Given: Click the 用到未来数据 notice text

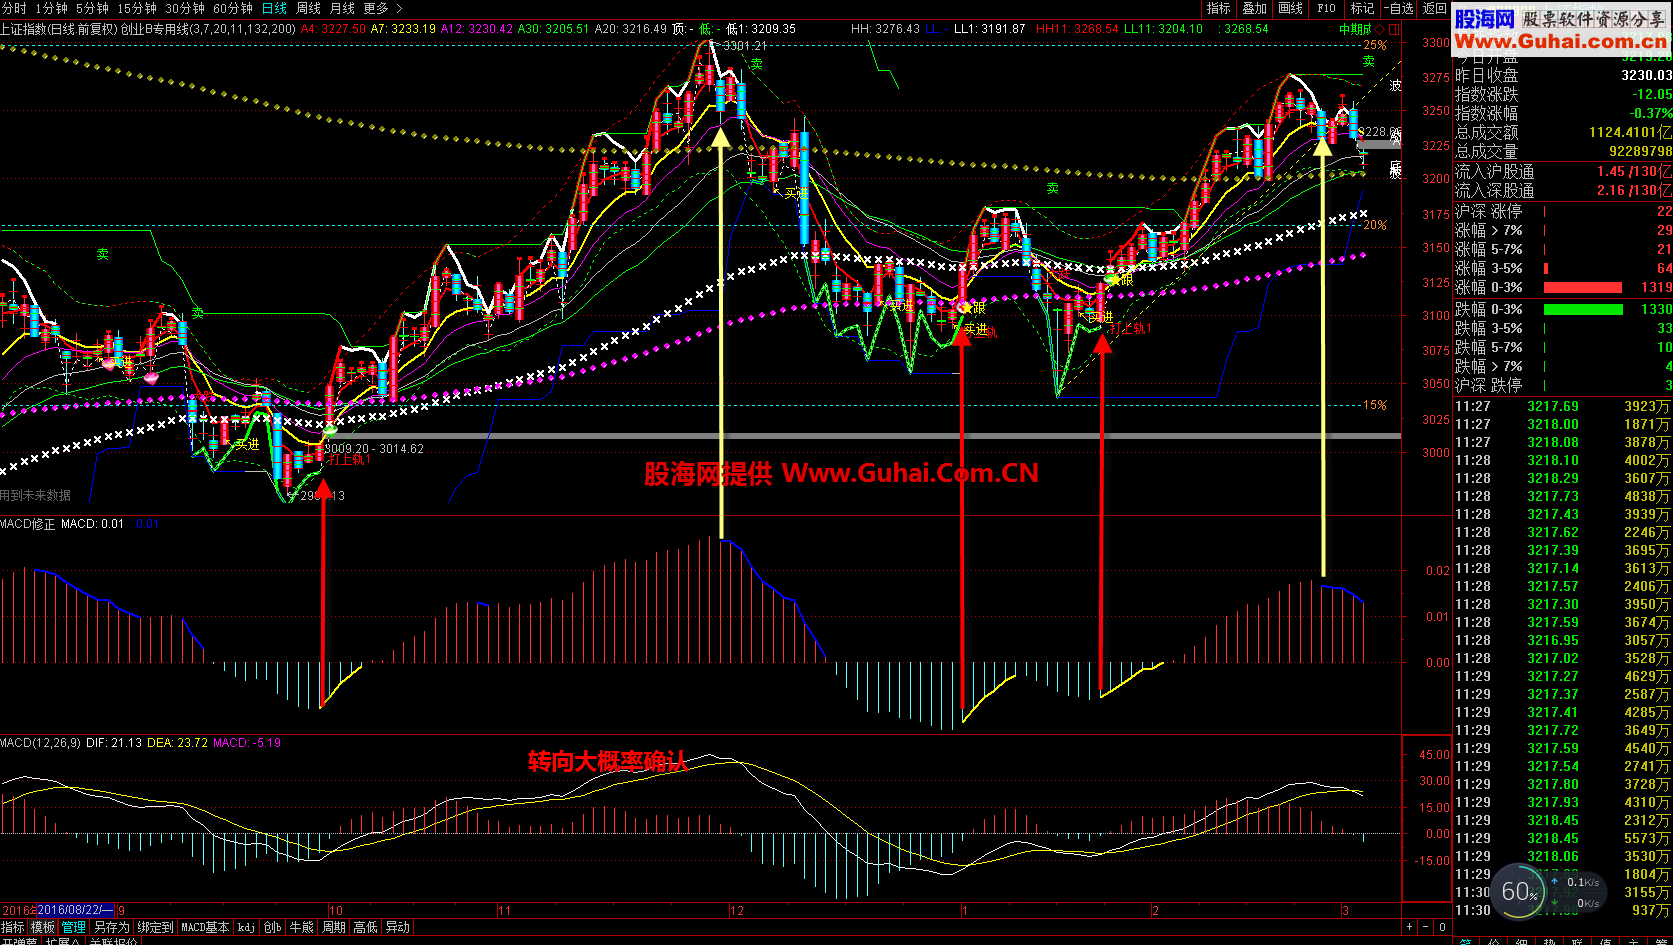Looking at the screenshot, I should click(36, 495).
